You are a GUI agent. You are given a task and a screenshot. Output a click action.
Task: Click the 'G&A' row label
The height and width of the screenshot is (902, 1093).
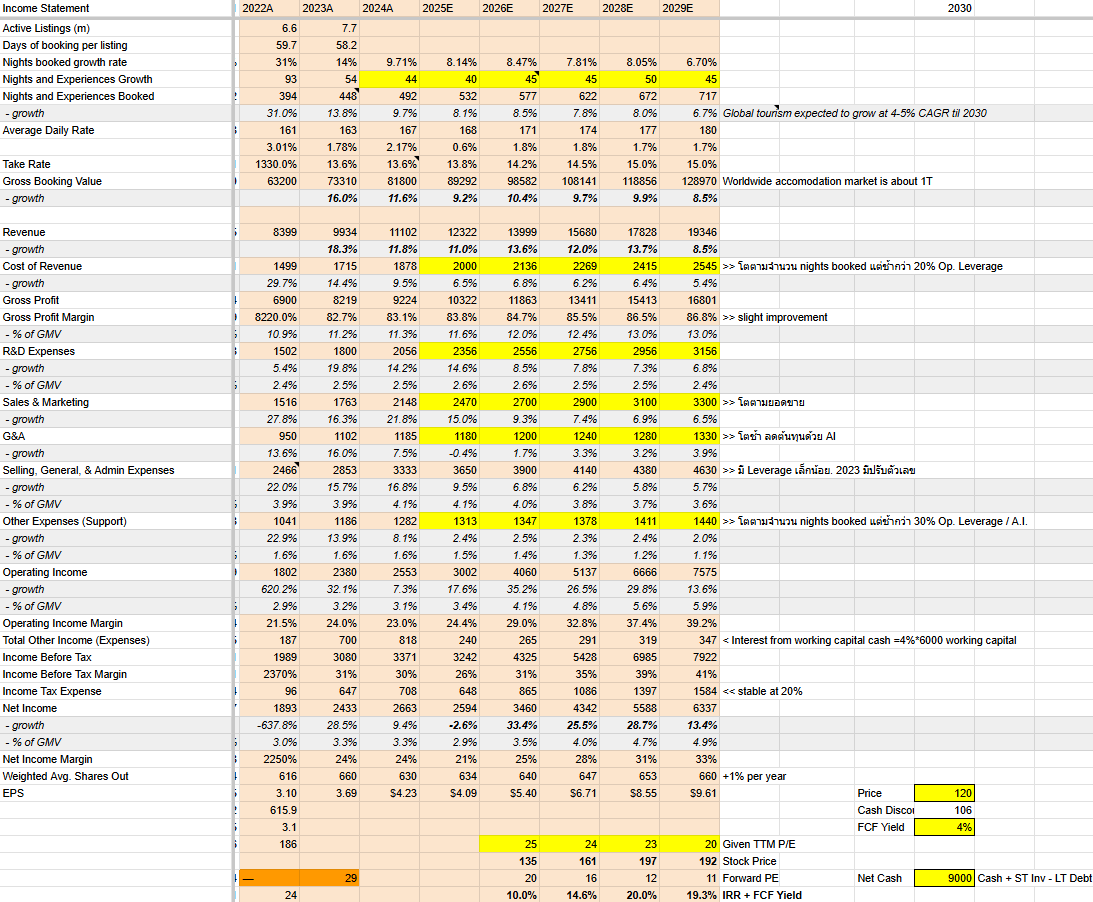pos(14,436)
